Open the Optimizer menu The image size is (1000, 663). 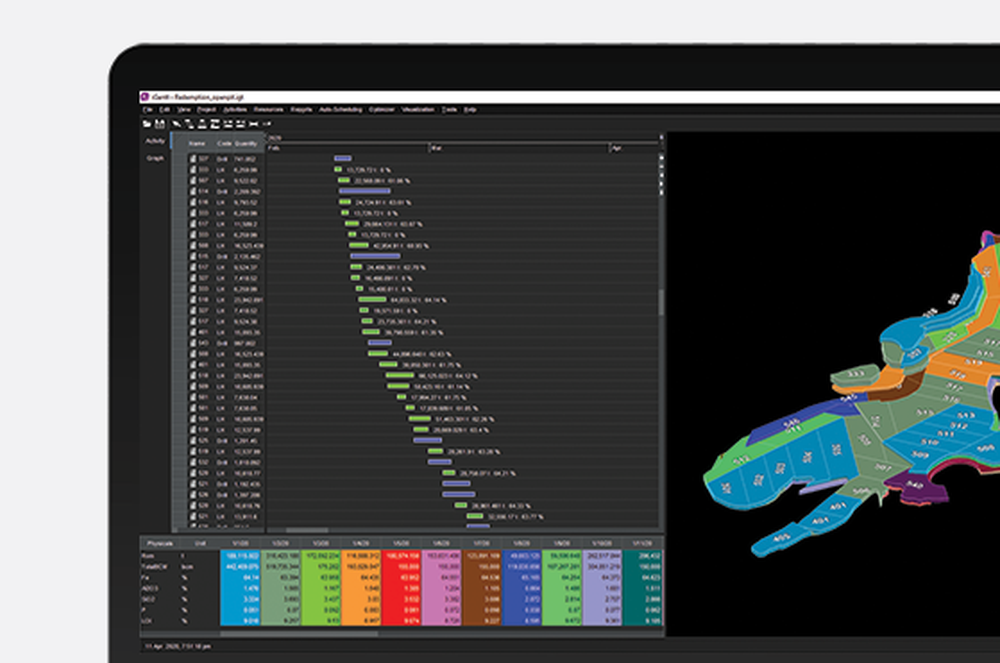pyautogui.click(x=381, y=110)
